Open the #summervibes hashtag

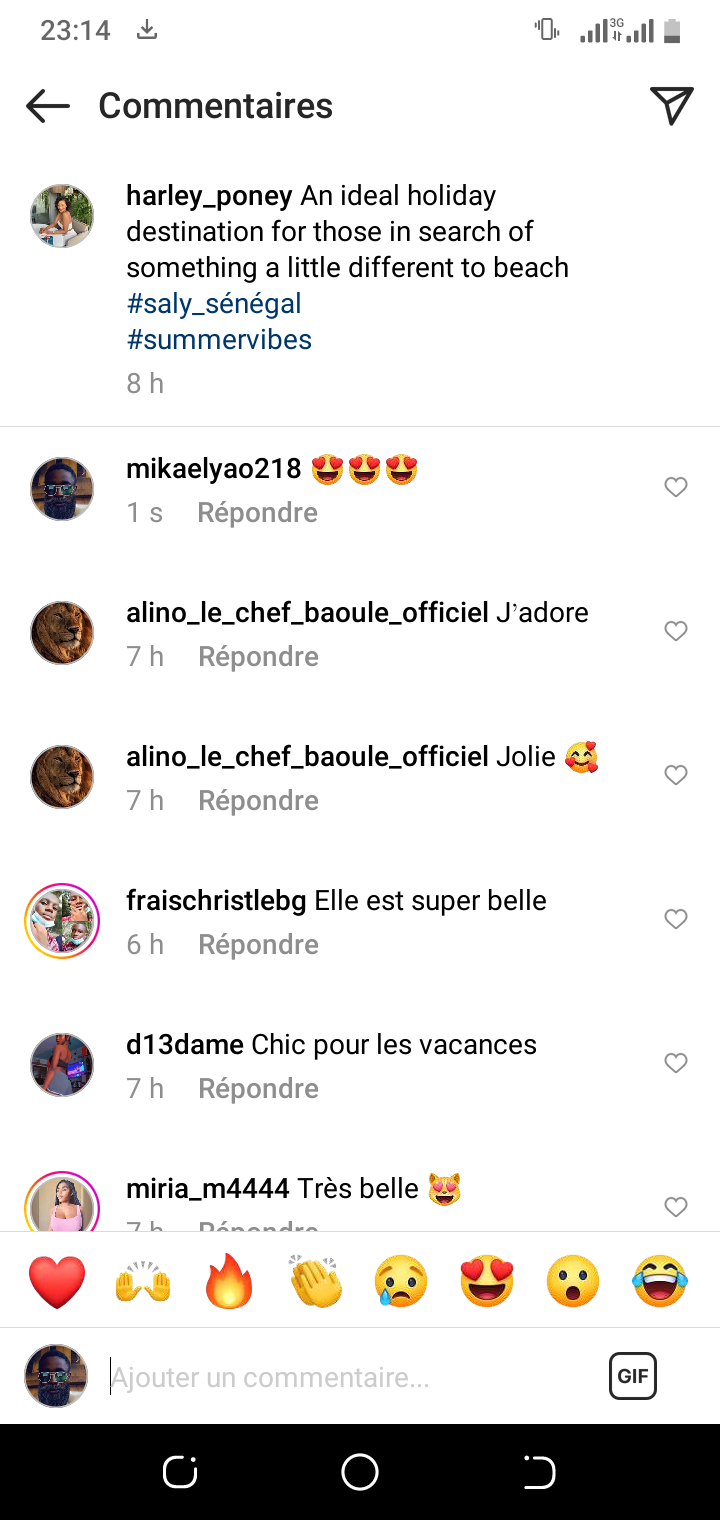tap(219, 340)
